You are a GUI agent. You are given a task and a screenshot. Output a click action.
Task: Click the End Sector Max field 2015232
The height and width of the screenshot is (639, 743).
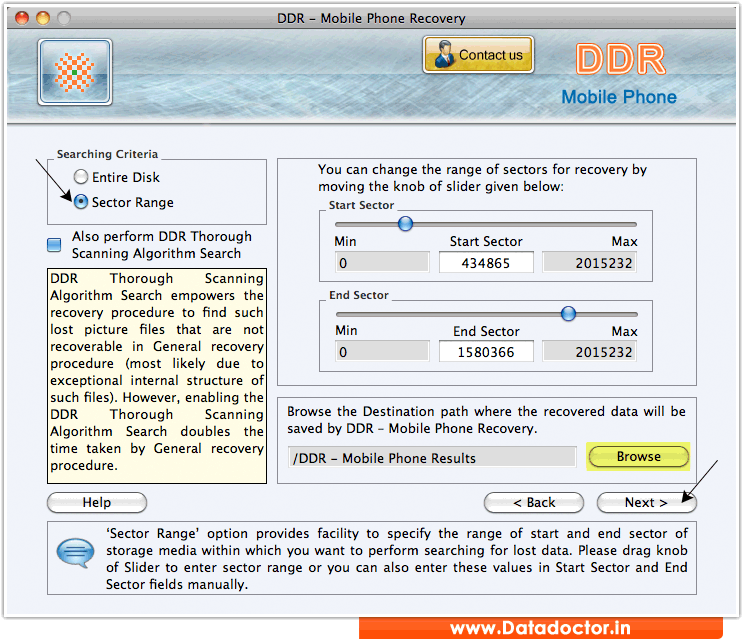point(589,352)
